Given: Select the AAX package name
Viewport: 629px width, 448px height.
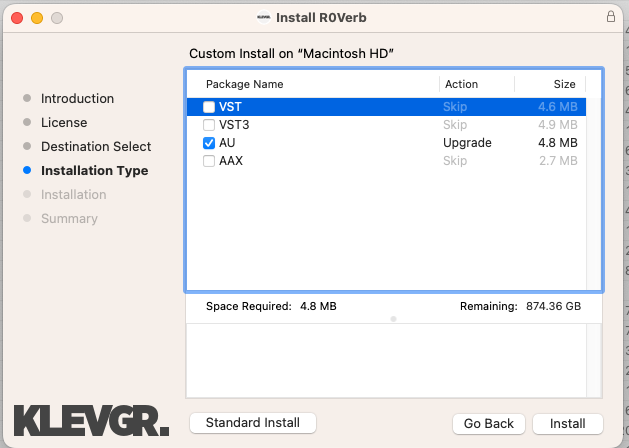Looking at the screenshot, I should pos(231,161).
